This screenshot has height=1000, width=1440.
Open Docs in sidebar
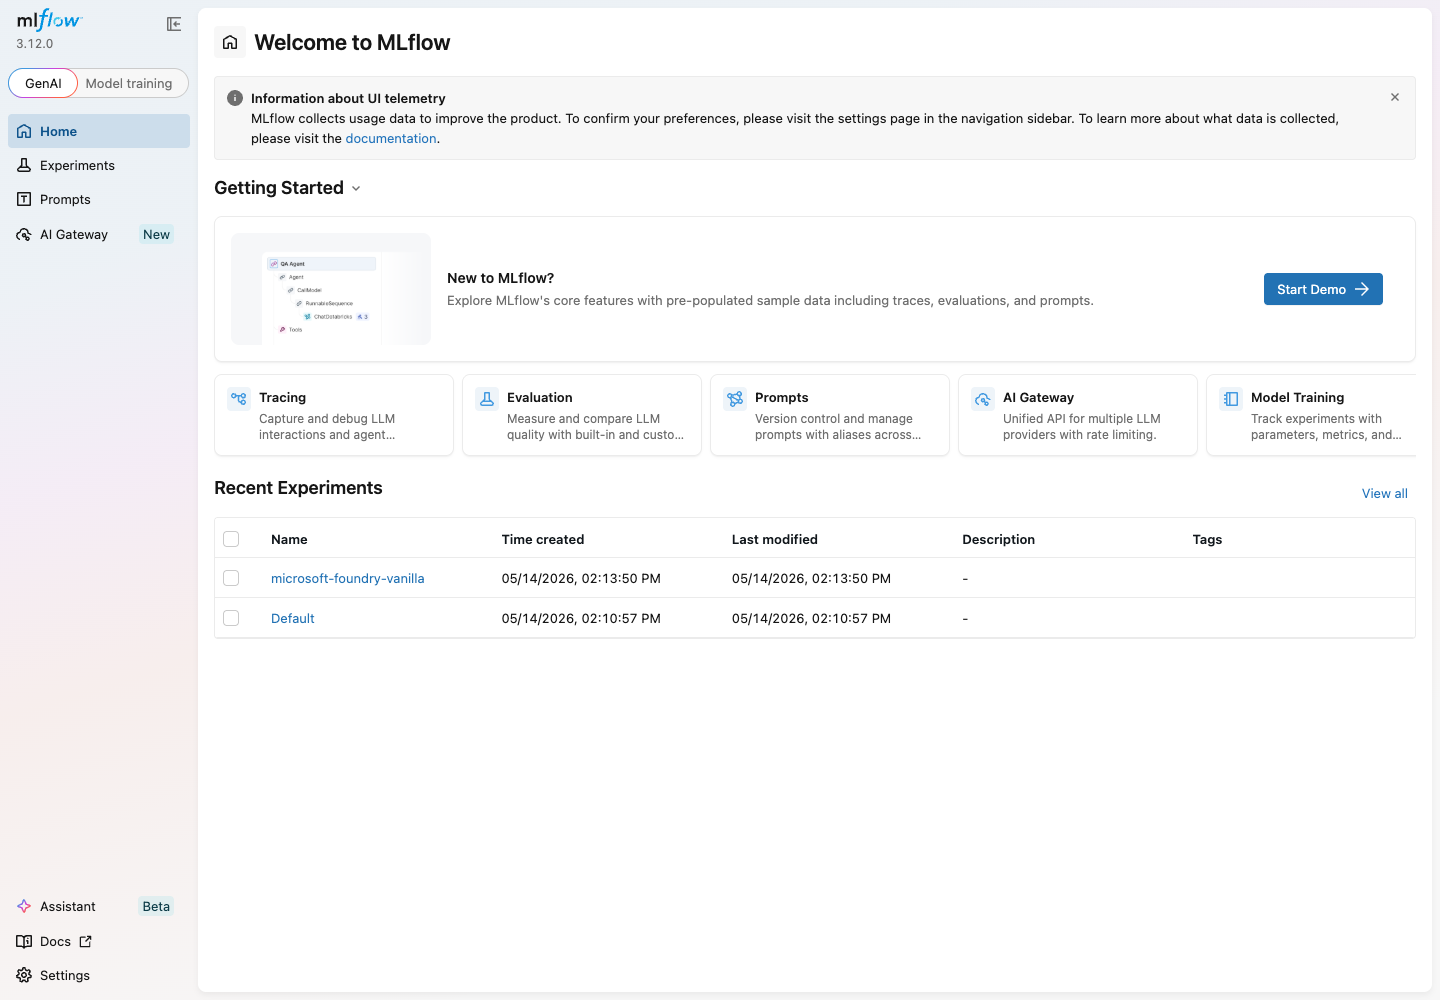(99, 941)
